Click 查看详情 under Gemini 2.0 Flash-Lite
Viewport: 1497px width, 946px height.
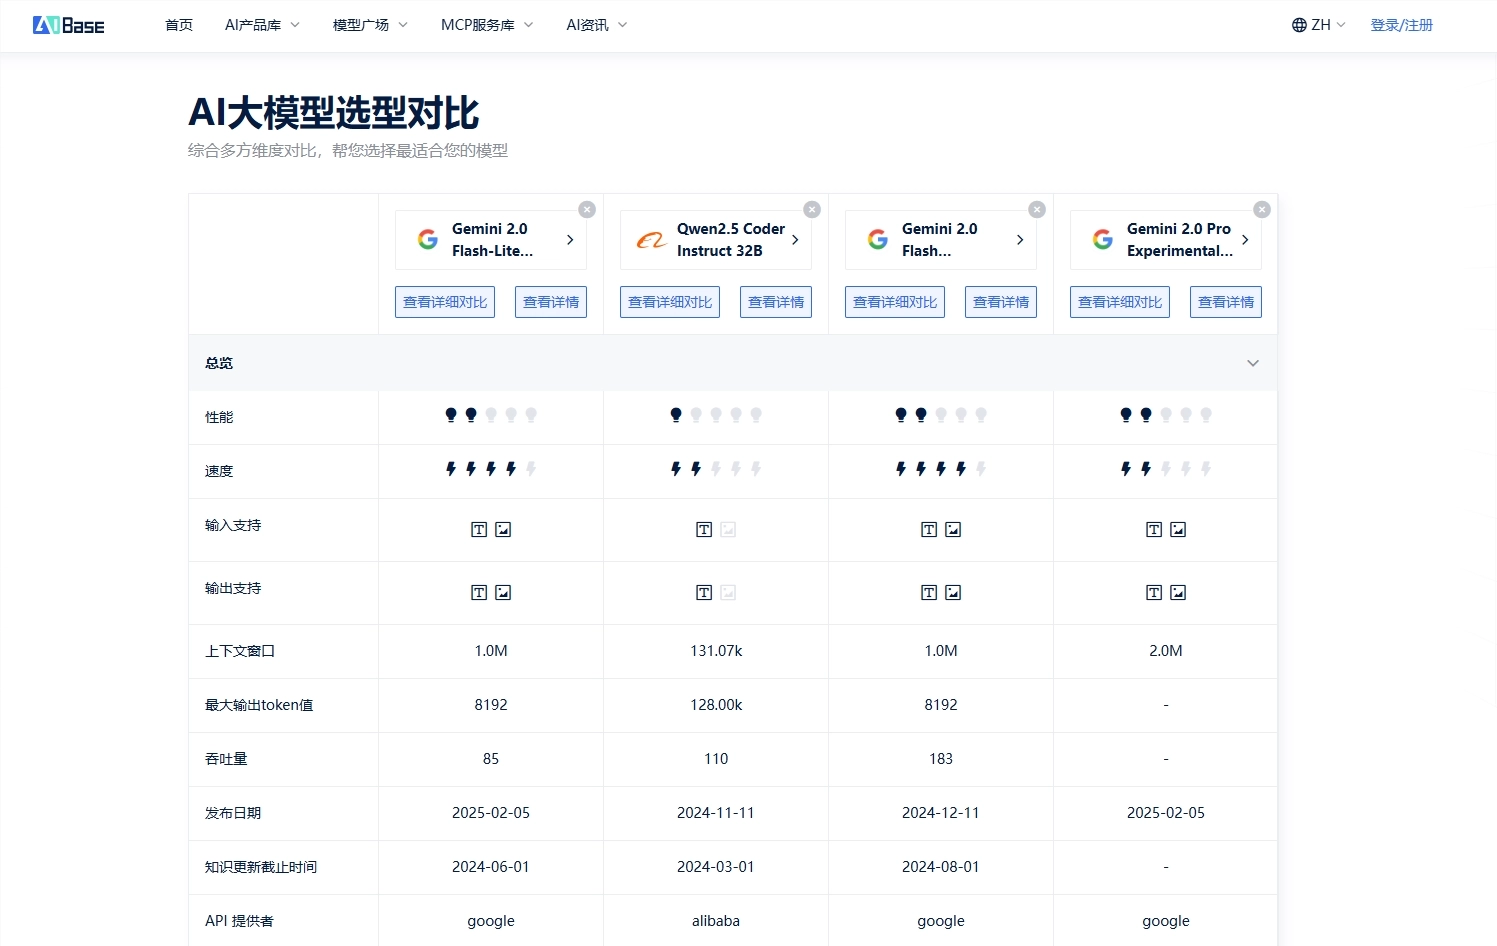coord(551,302)
